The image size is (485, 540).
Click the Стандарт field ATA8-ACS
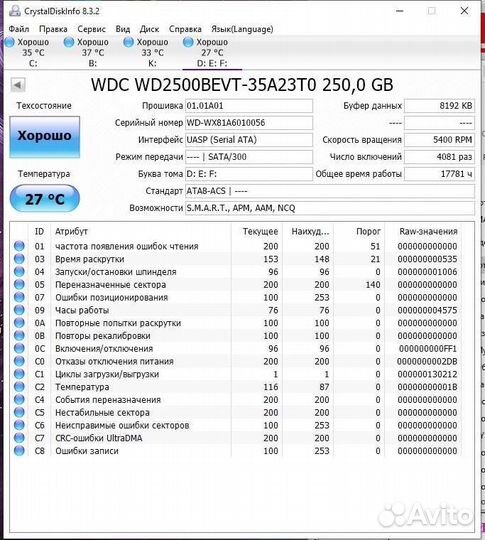(330, 191)
